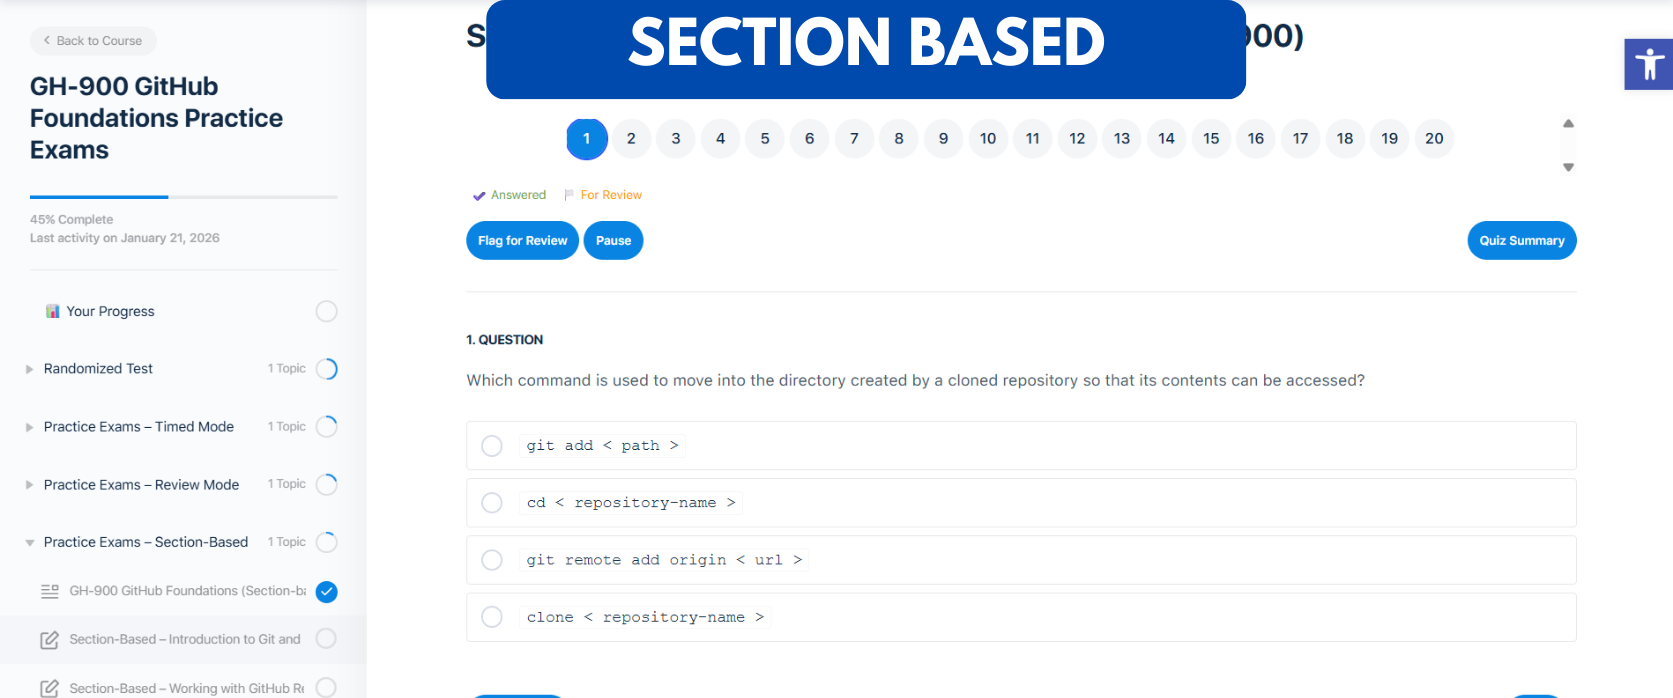
Task: Click the course progress bar
Action: pyautogui.click(x=183, y=197)
